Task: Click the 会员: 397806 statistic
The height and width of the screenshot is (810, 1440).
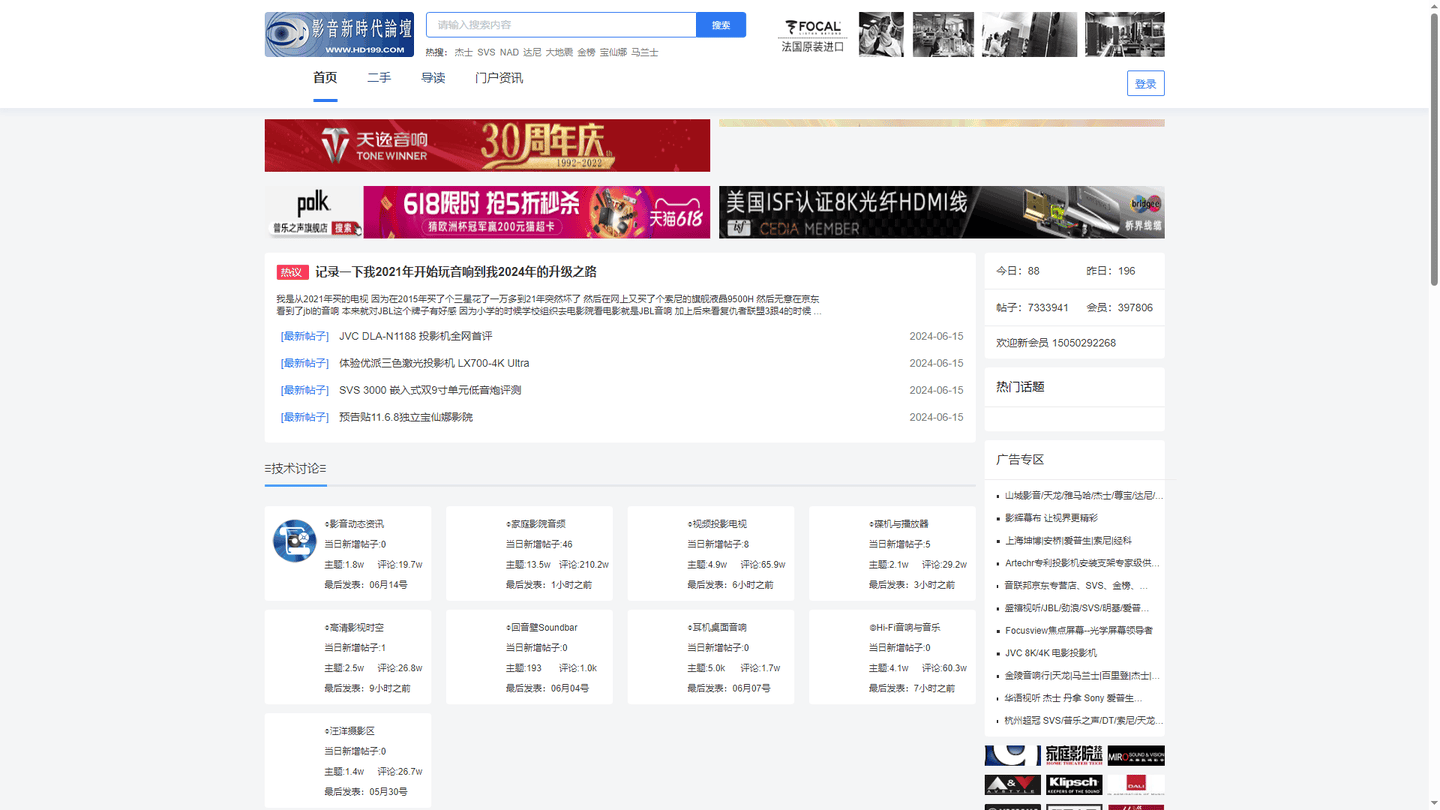Action: click(x=1120, y=308)
